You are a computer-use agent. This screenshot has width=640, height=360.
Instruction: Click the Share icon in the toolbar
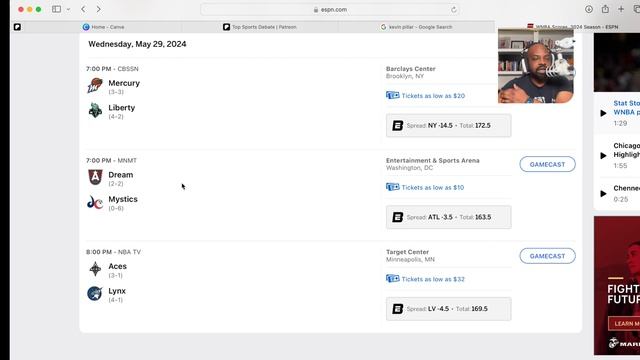(605, 9)
